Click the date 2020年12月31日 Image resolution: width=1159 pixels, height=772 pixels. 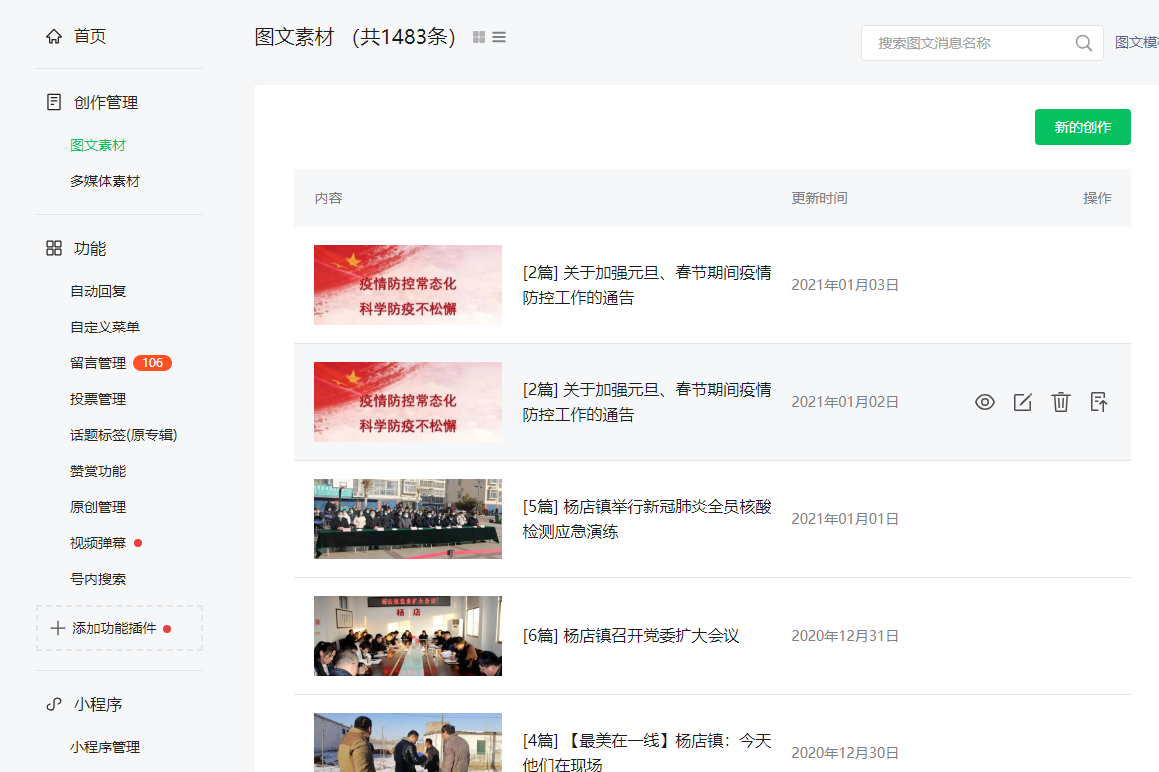pos(845,636)
